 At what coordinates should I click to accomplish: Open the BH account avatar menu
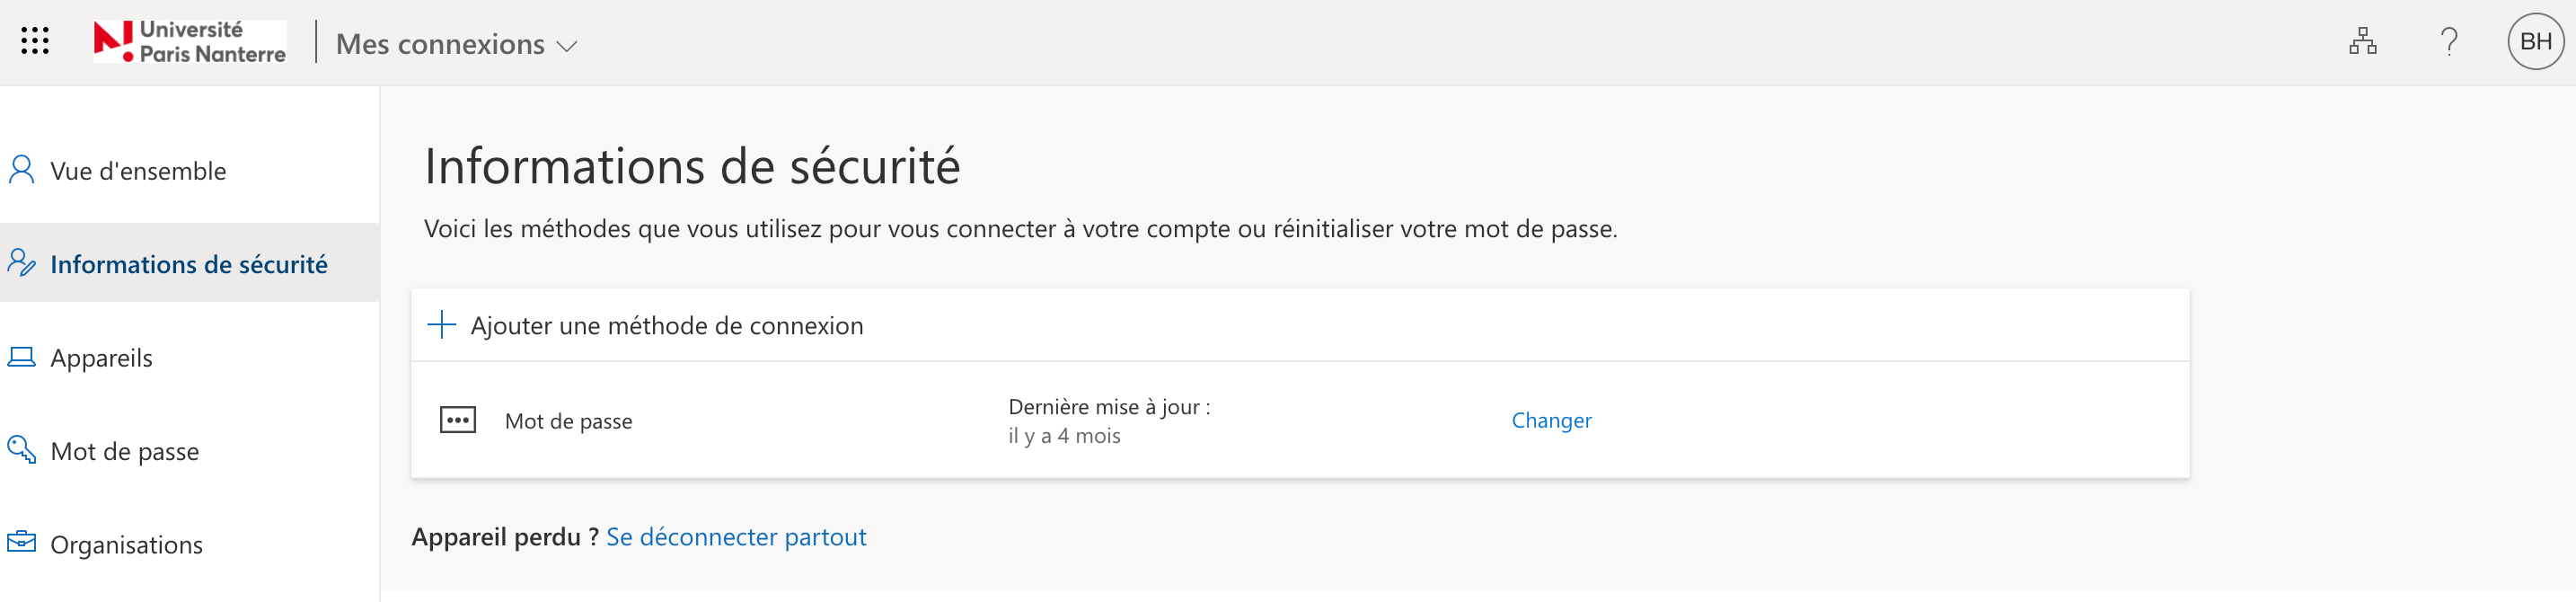point(2535,42)
